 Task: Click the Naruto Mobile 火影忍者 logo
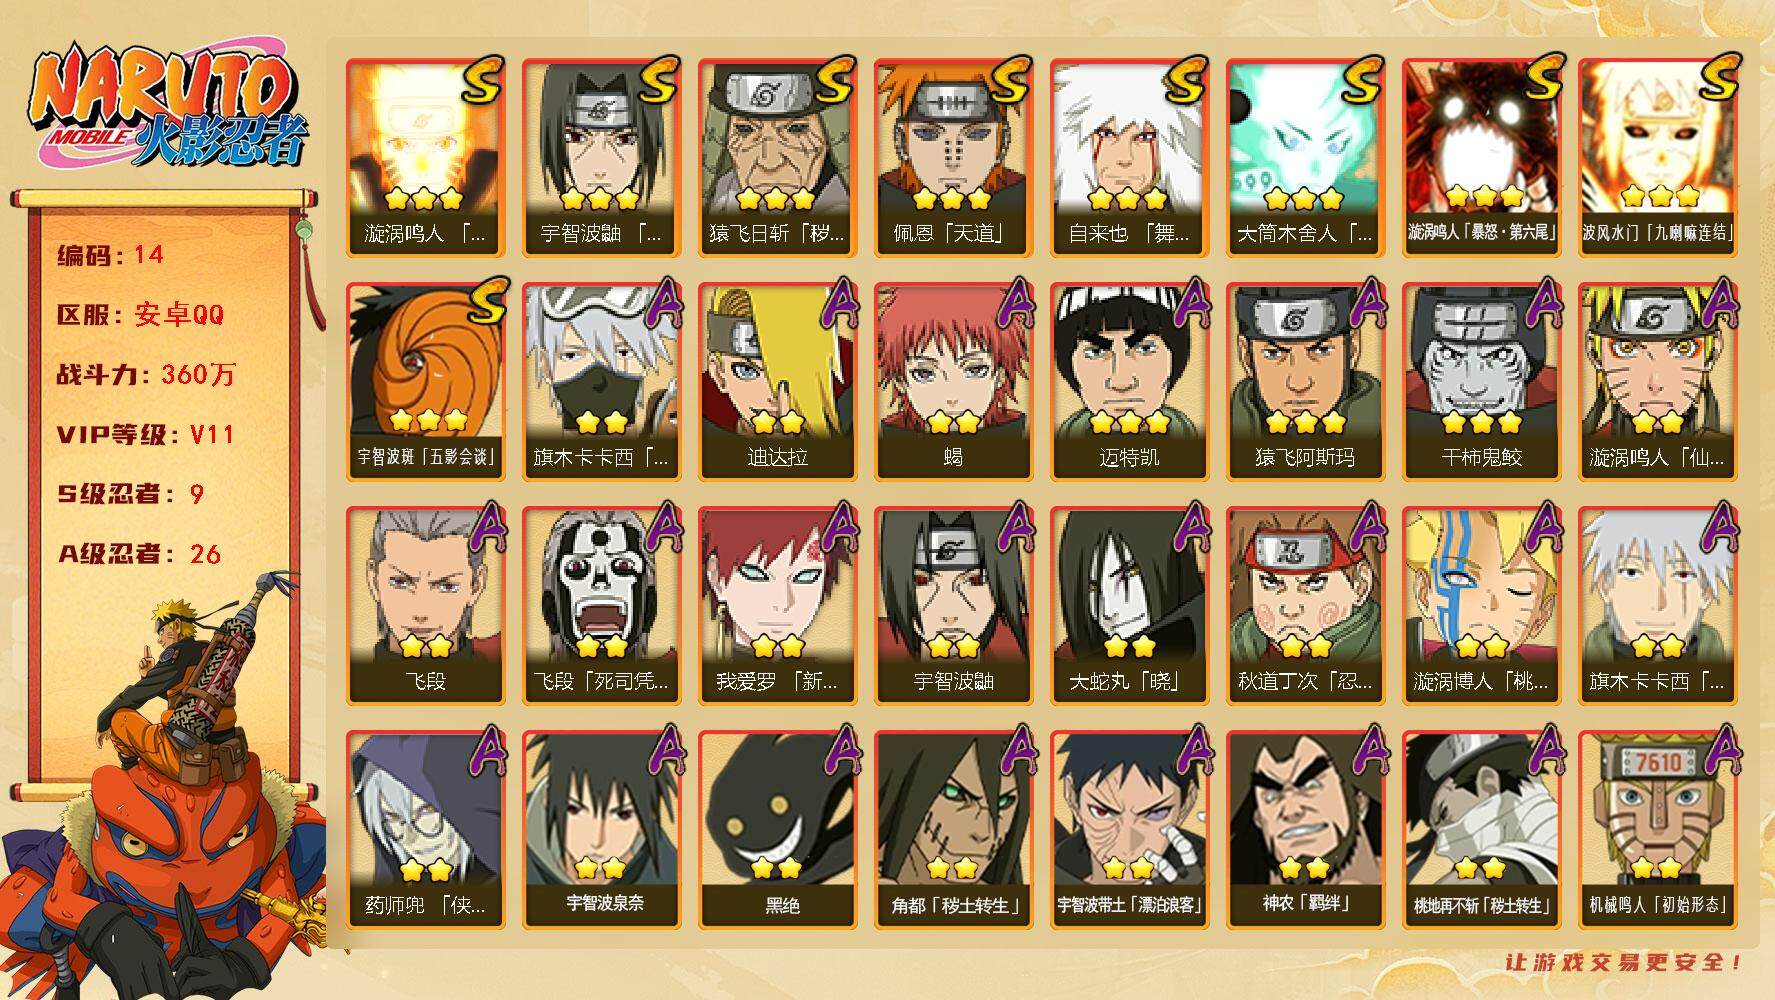point(165,106)
